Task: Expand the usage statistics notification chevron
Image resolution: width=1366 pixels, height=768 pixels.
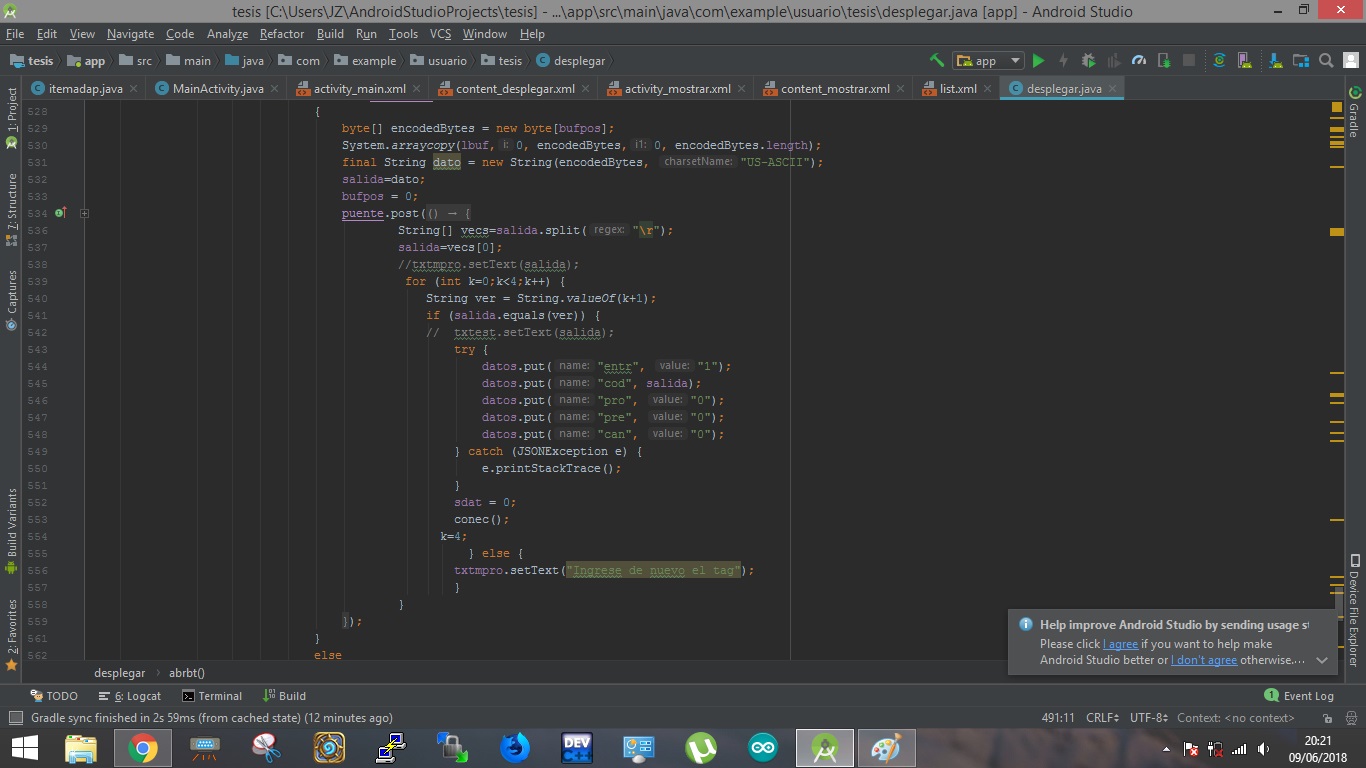Action: point(1321,660)
